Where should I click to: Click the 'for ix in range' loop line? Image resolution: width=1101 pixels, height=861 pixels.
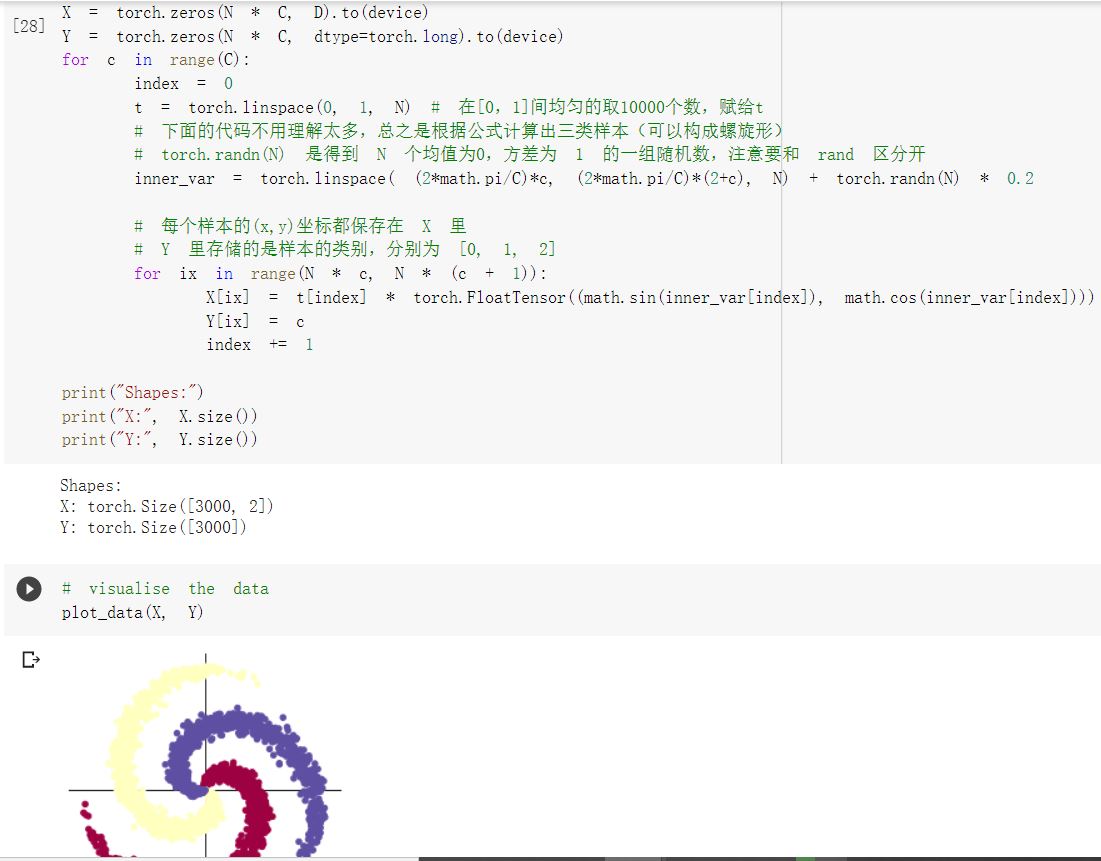point(341,273)
